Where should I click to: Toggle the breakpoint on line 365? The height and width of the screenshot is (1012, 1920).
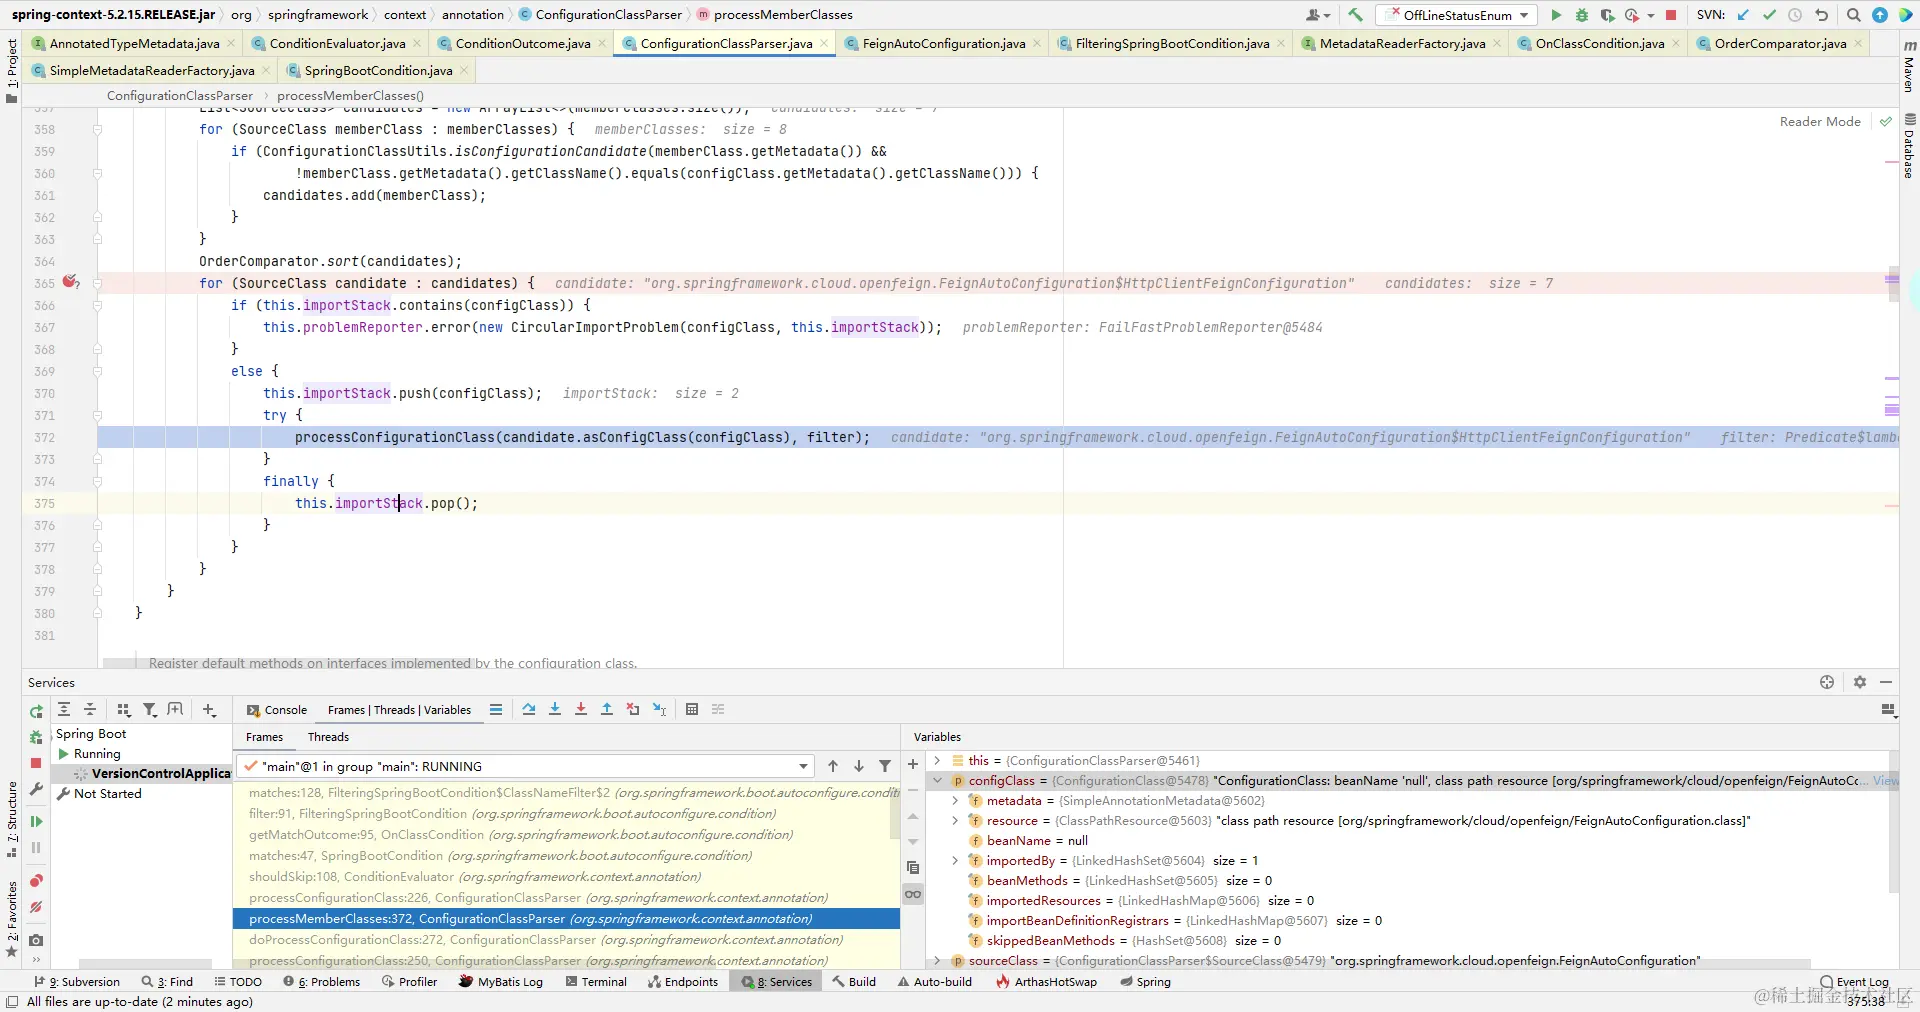[70, 282]
